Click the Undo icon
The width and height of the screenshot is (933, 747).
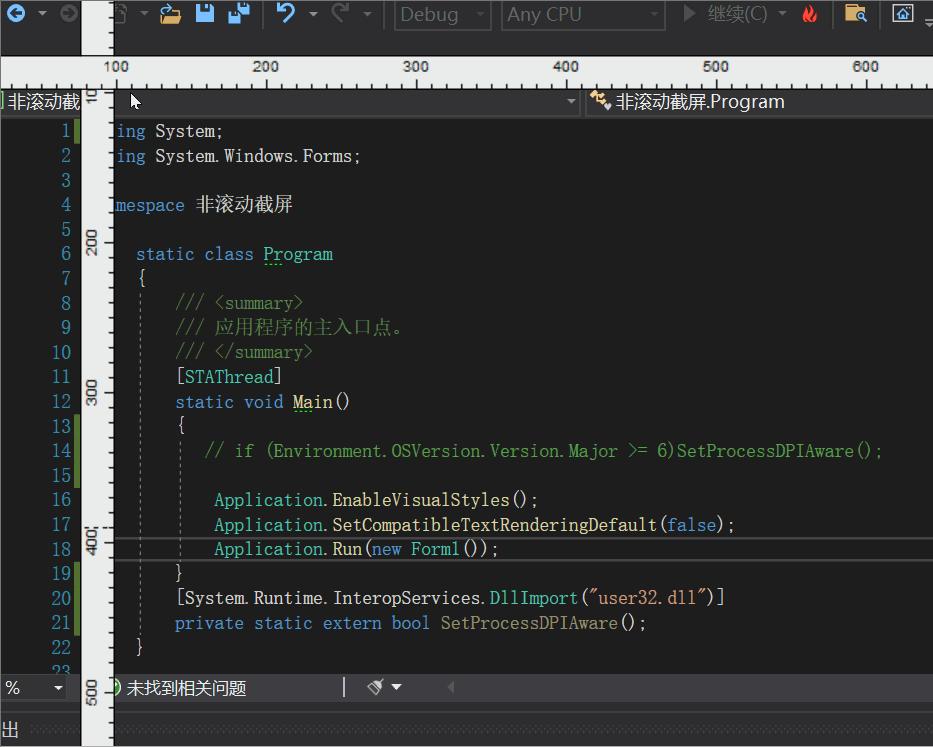point(286,14)
